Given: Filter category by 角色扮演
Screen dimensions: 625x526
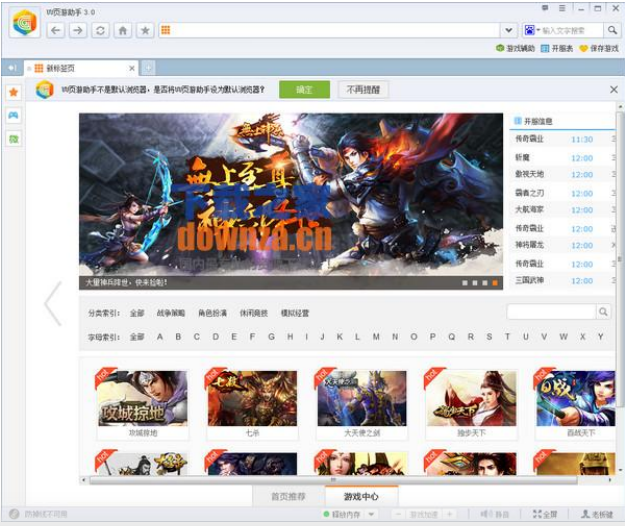Looking at the screenshot, I should [x=212, y=313].
